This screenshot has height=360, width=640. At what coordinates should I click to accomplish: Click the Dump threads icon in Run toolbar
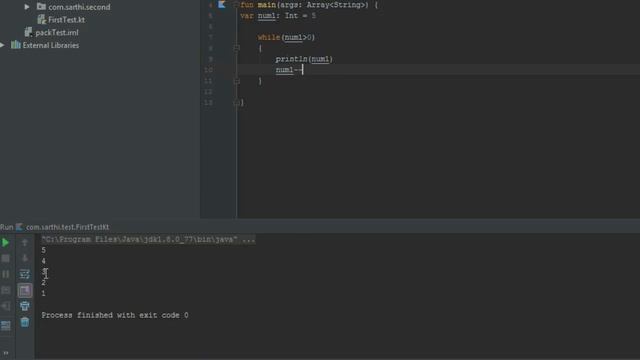point(6,290)
